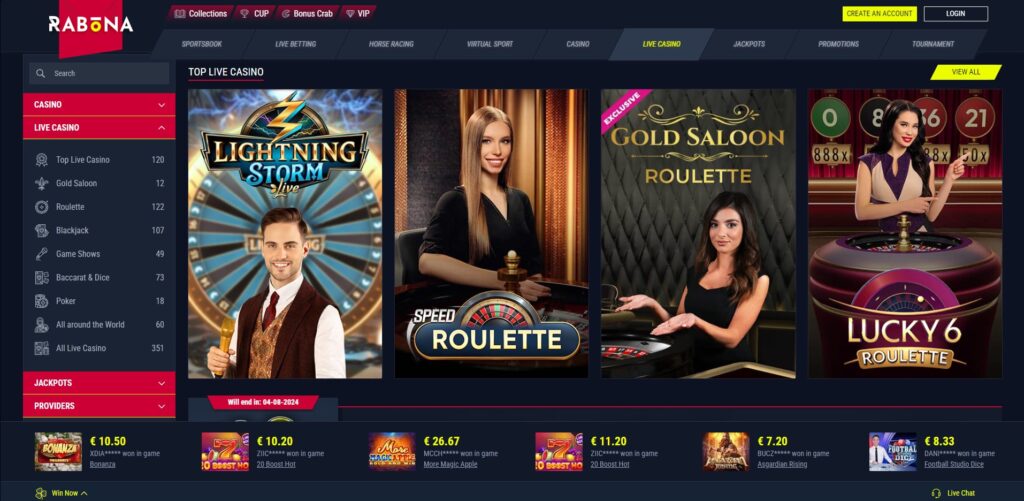Click the Poker chips icon
Image resolution: width=1024 pixels, height=501 pixels.
click(x=41, y=301)
